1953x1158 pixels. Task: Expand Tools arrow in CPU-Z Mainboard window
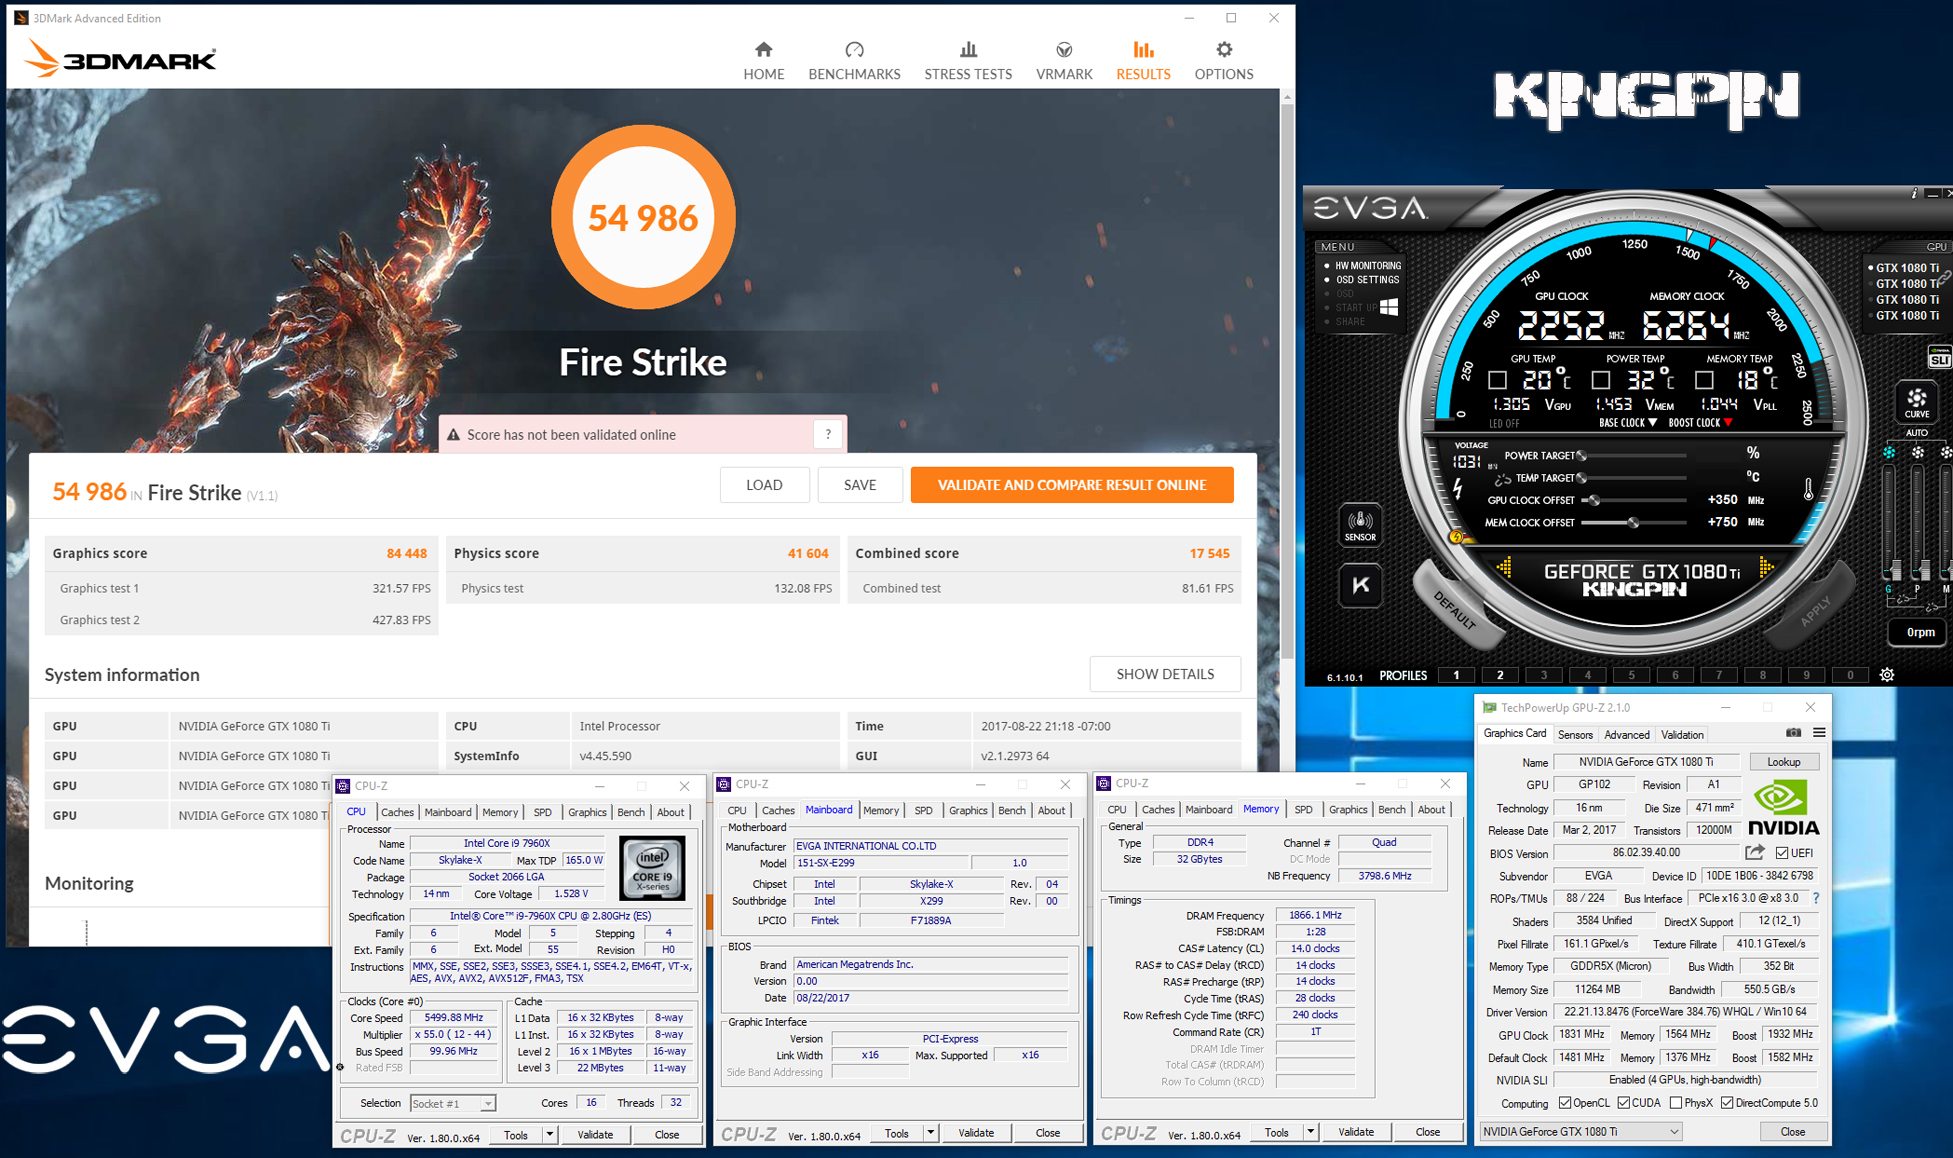point(930,1133)
